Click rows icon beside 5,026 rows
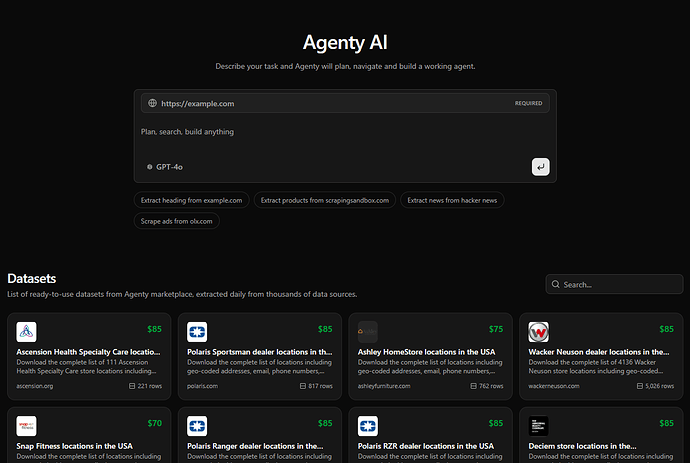This screenshot has width=690, height=463. click(x=640, y=386)
